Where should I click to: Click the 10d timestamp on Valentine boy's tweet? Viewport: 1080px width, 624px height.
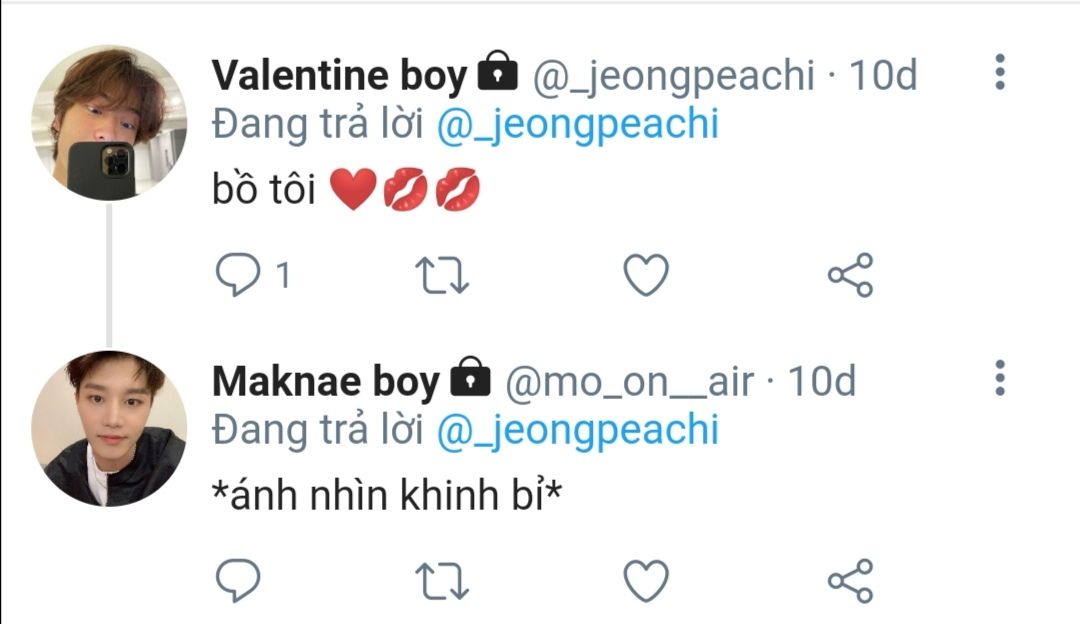click(x=882, y=76)
